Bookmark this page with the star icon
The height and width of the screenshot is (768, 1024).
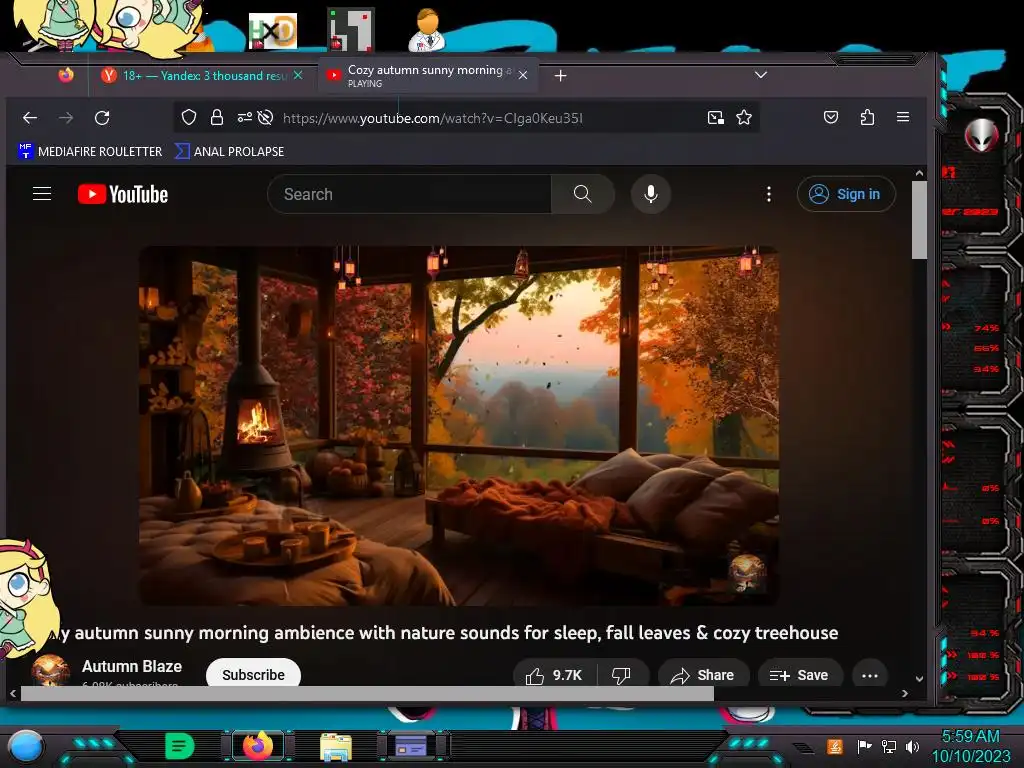[x=744, y=118]
